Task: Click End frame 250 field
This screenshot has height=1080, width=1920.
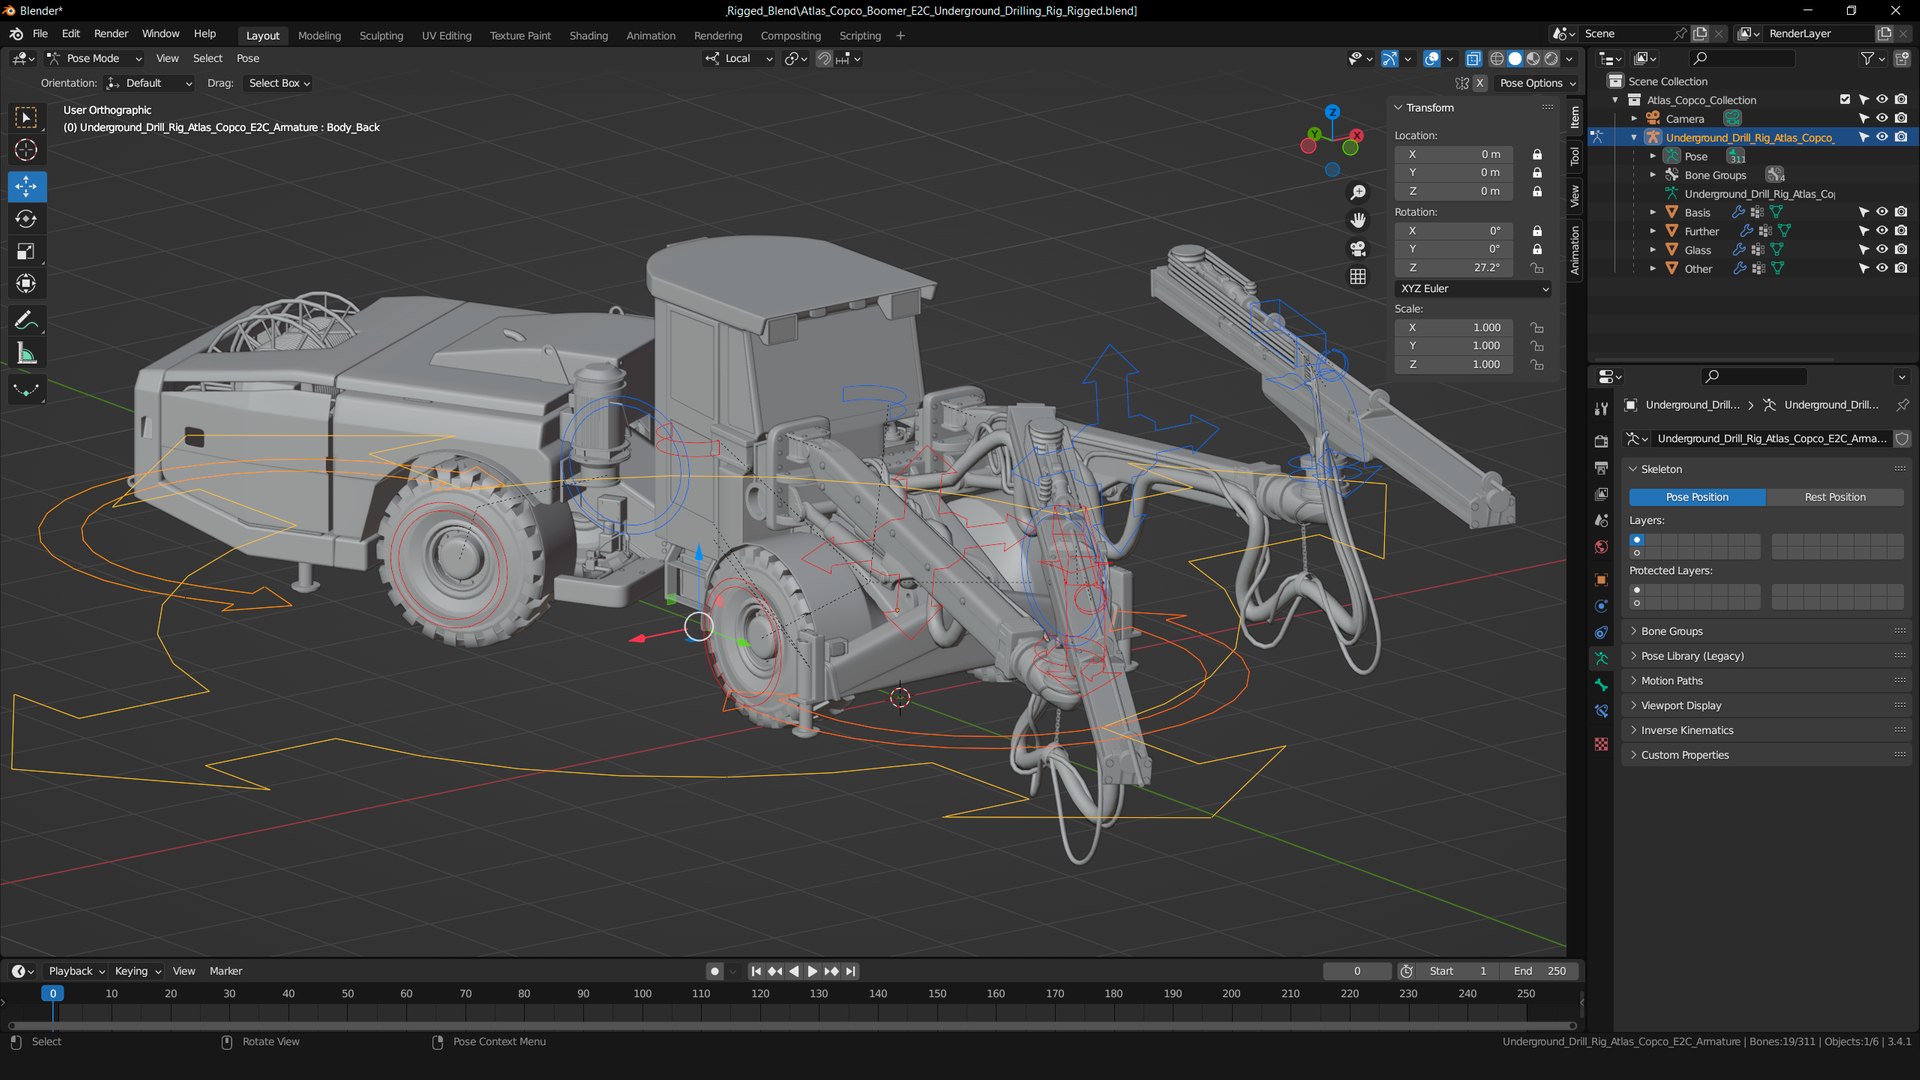Action: tap(1540, 971)
